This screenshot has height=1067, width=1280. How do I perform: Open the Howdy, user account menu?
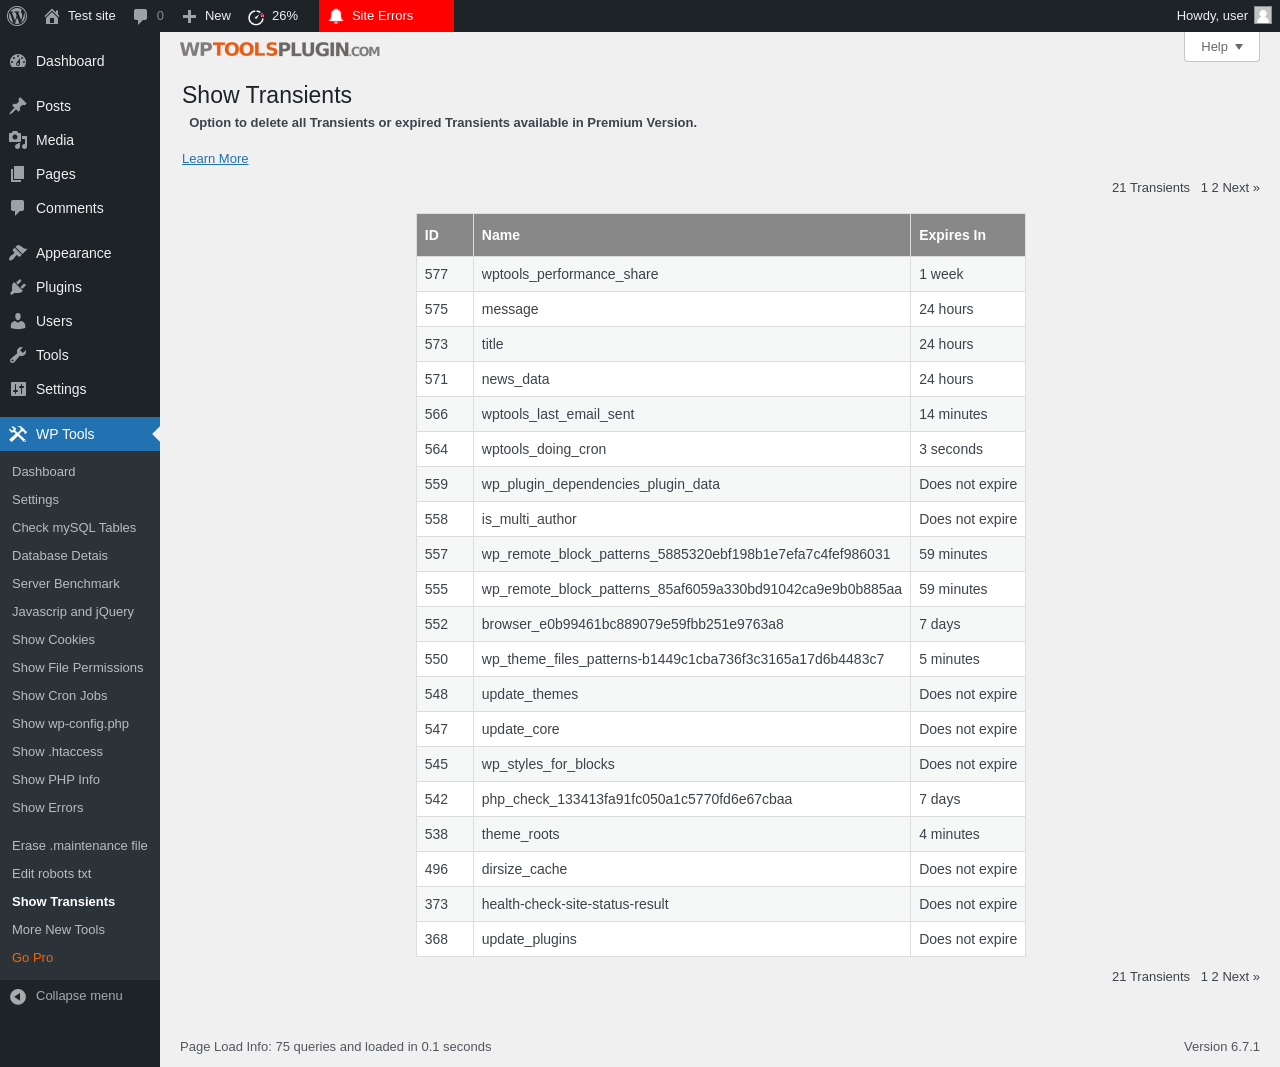click(x=1212, y=16)
